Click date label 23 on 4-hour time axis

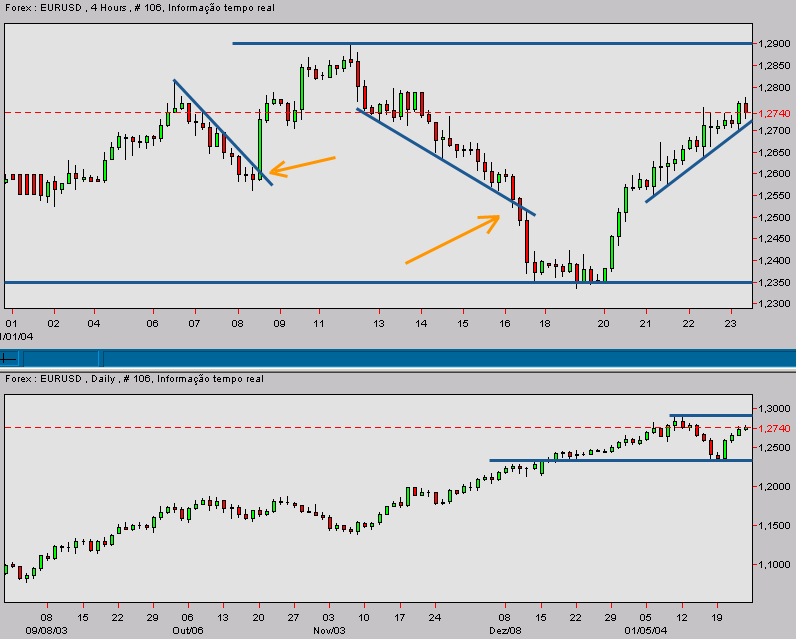click(730, 323)
